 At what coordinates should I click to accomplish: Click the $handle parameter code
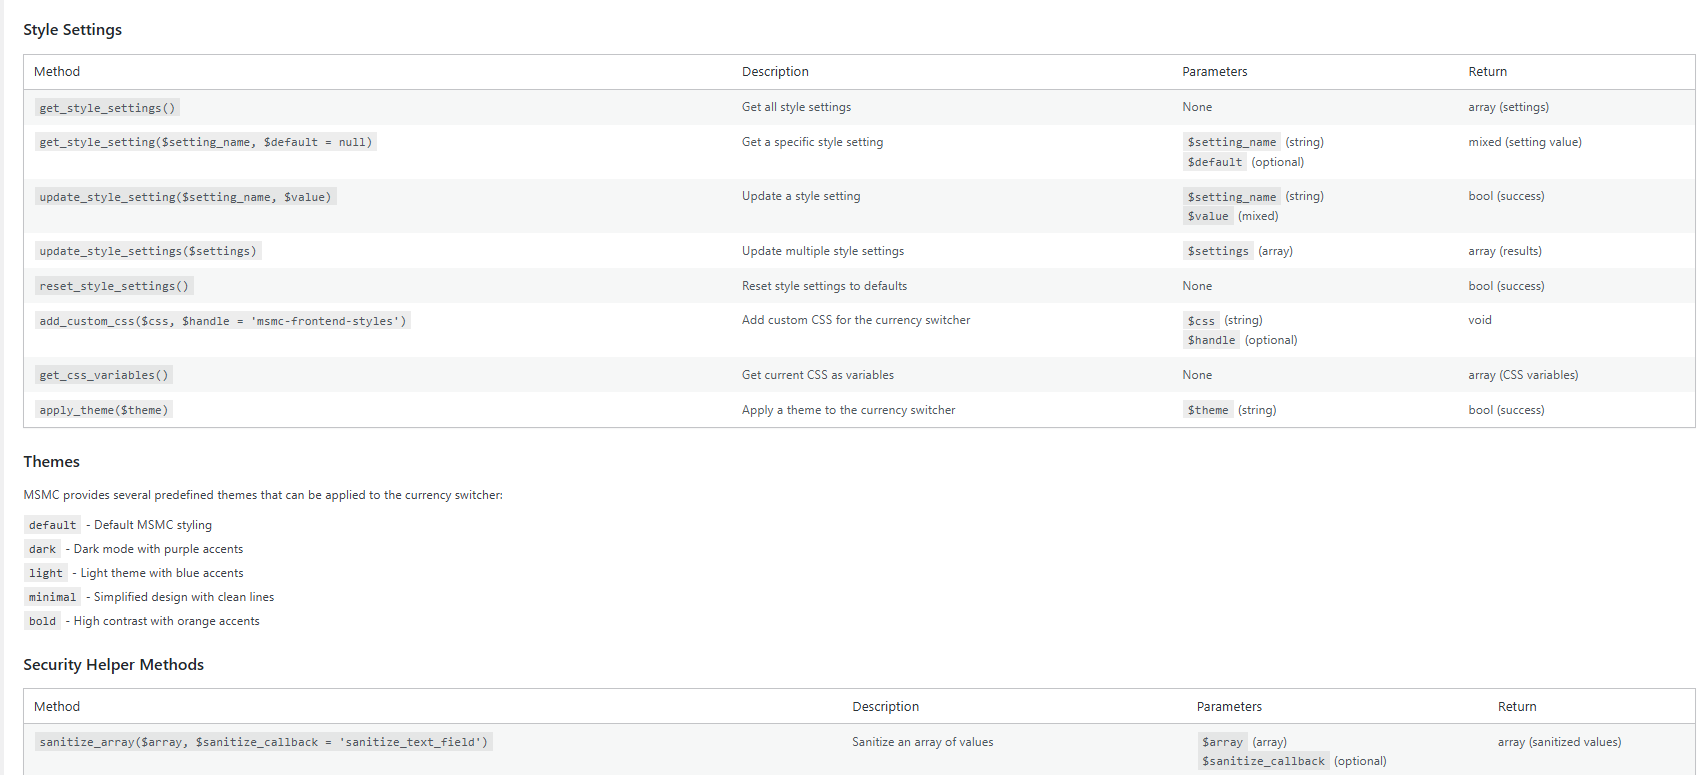pyautogui.click(x=1212, y=340)
